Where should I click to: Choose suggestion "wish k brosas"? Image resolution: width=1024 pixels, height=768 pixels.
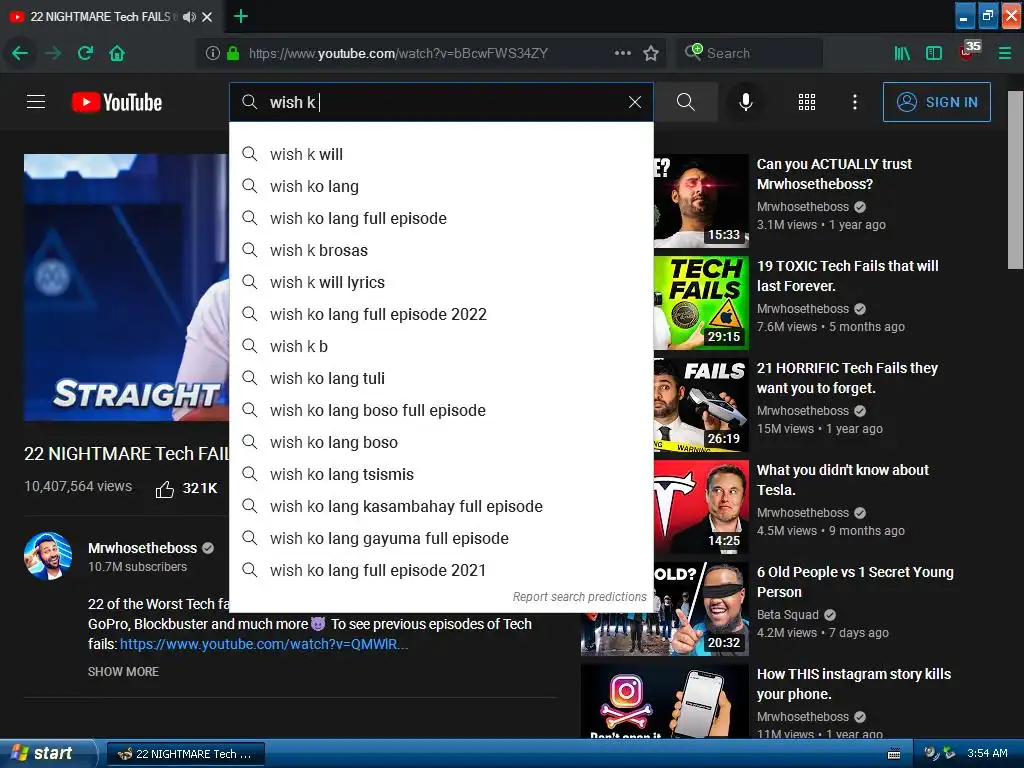[441, 250]
